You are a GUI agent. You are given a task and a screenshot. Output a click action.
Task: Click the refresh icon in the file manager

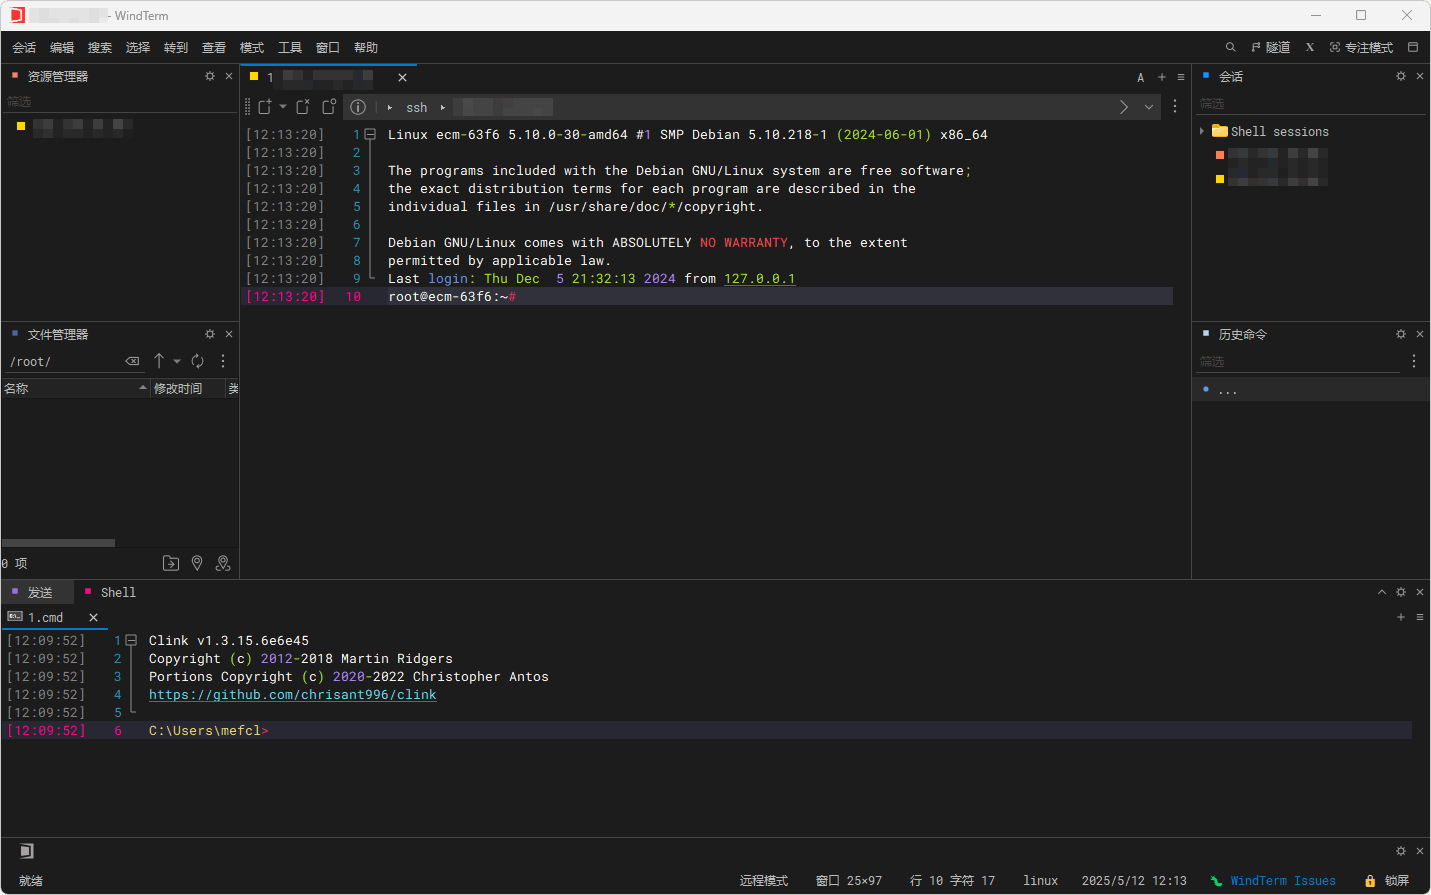(x=198, y=361)
